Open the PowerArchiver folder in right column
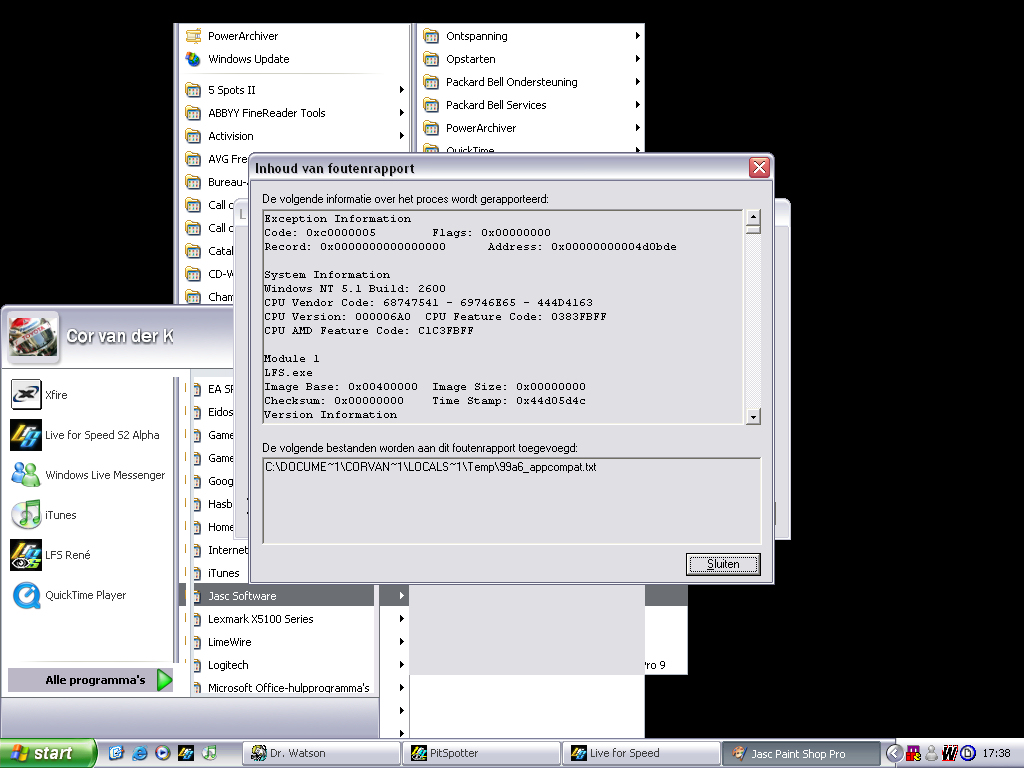 click(x=530, y=128)
